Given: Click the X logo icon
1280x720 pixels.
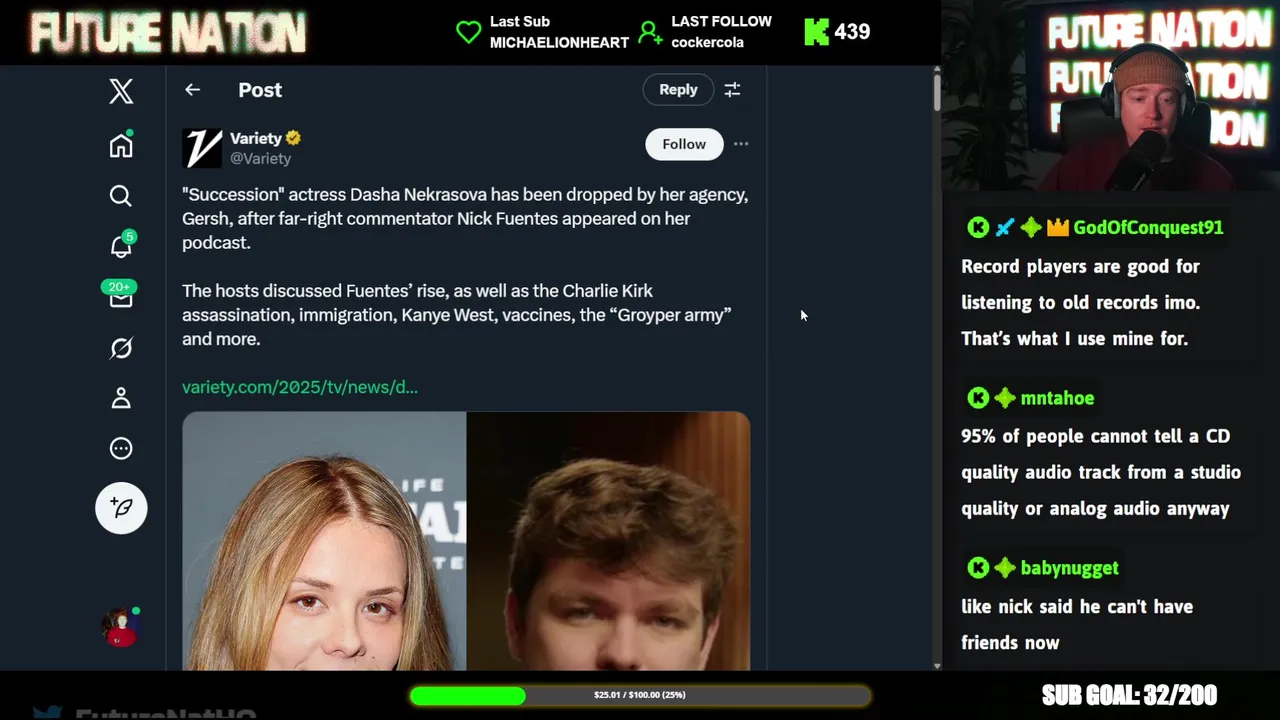Looking at the screenshot, I should [121, 91].
